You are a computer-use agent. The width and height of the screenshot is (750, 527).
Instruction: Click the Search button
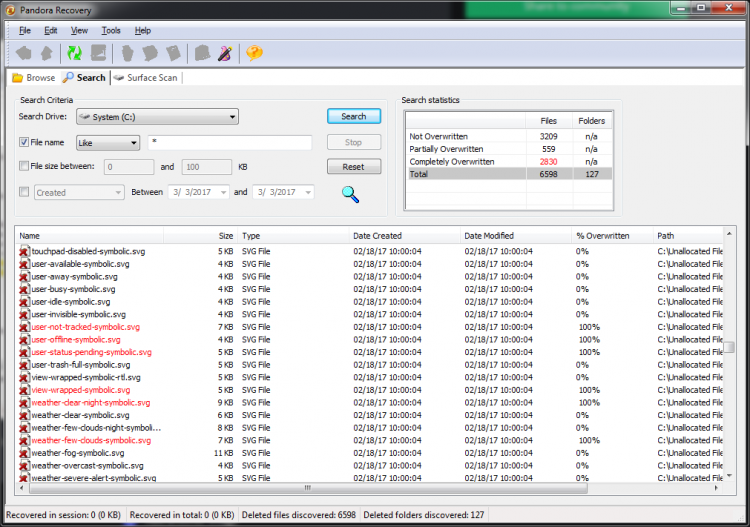coord(354,116)
